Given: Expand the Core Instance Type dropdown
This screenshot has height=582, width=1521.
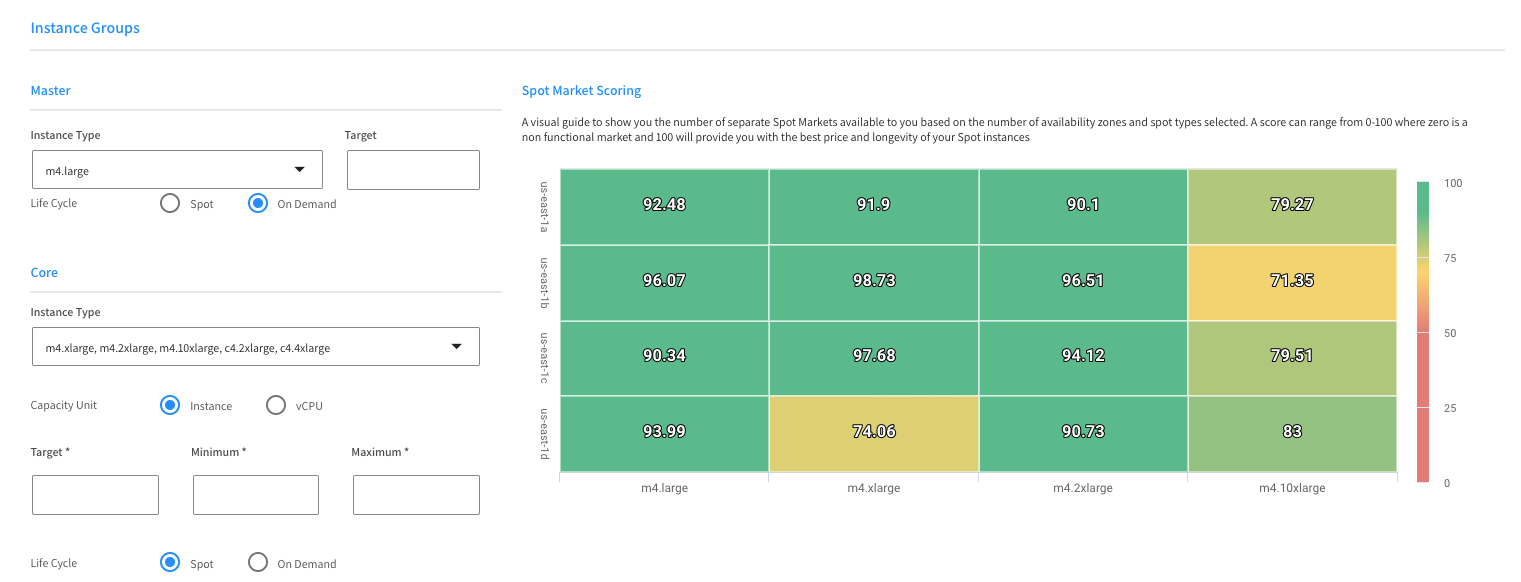Looking at the screenshot, I should point(255,347).
